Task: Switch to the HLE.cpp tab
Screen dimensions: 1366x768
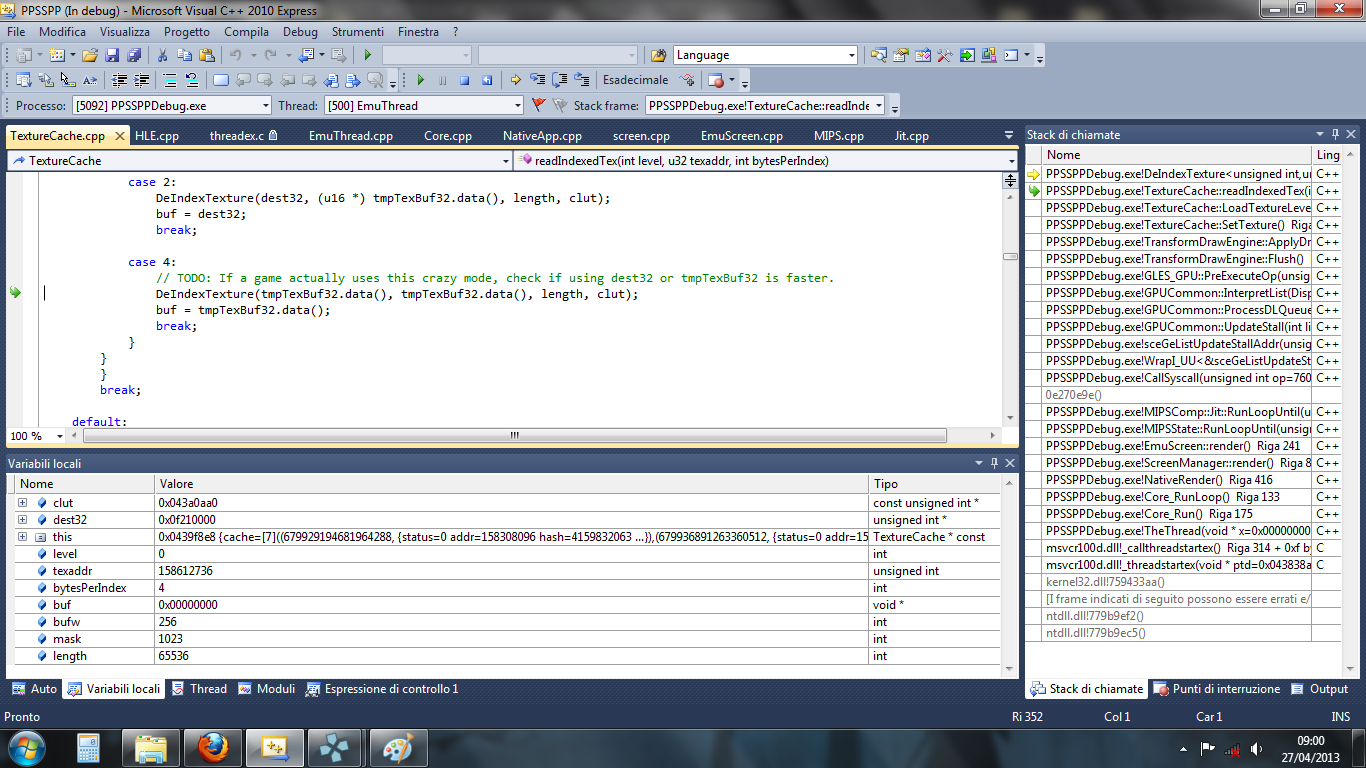Action: click(157, 136)
